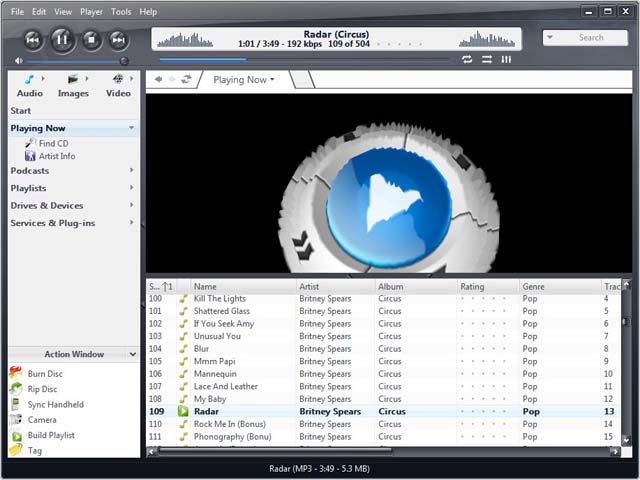Expand the Drives & Devices section
Viewport: 640px width, 480px height.
[x=131, y=205]
